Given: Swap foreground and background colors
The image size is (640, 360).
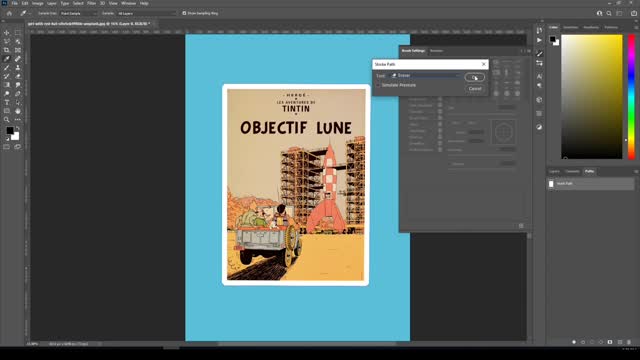Looking at the screenshot, I should (18, 128).
